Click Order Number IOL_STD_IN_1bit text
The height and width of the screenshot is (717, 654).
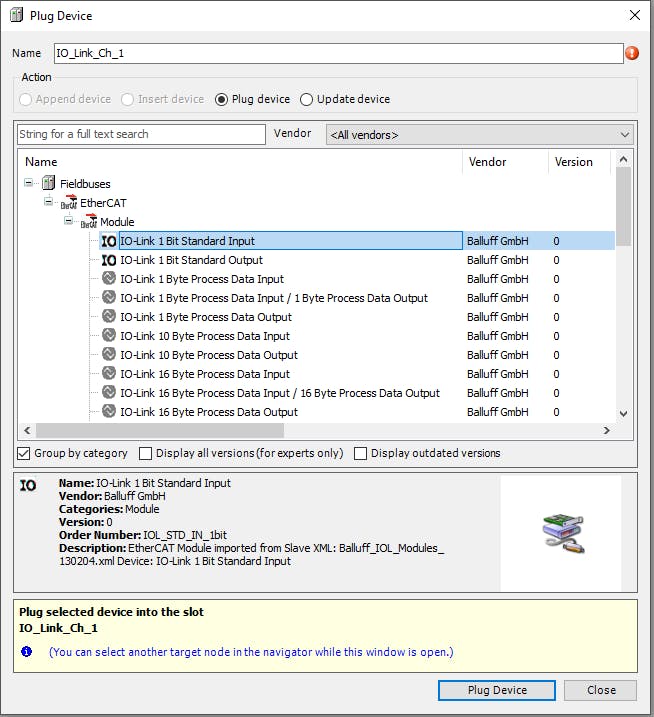(x=143, y=535)
